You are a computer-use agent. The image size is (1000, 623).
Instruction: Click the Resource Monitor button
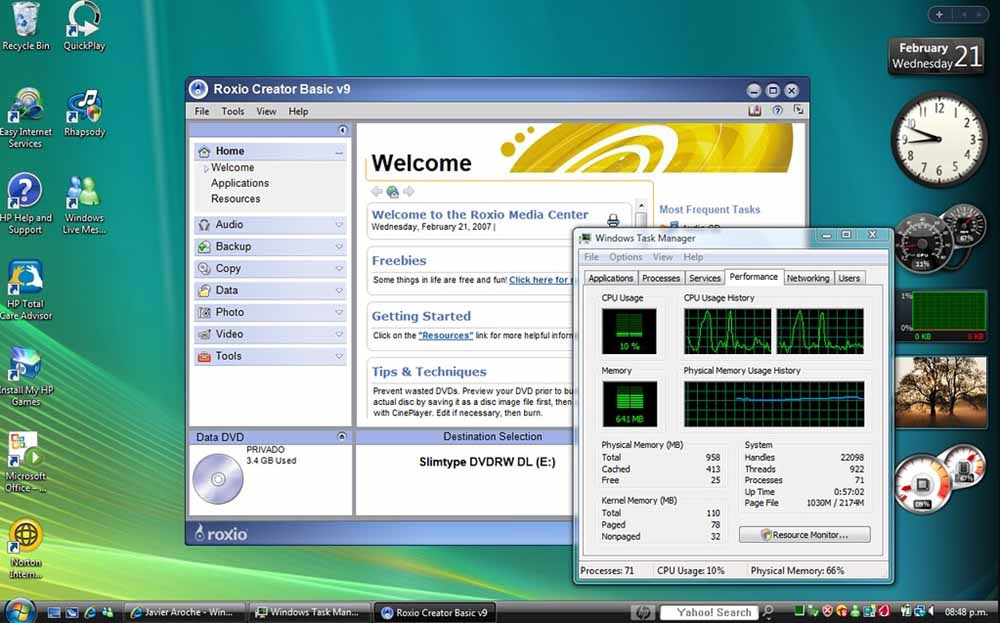[805, 535]
